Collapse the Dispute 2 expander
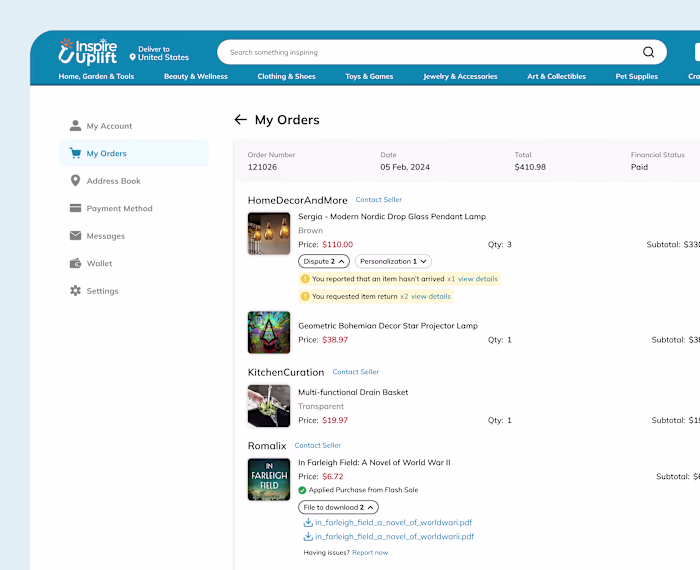This screenshot has height=570, width=700. 324,262
